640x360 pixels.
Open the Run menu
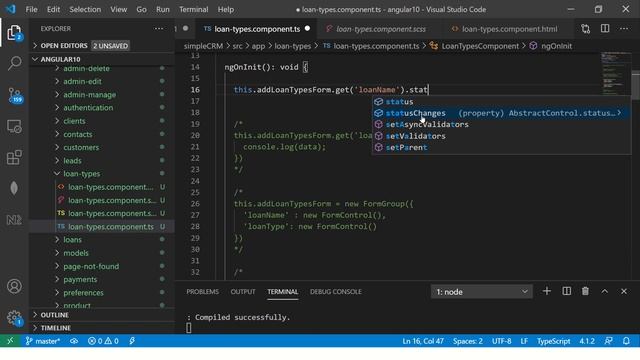coord(162,9)
